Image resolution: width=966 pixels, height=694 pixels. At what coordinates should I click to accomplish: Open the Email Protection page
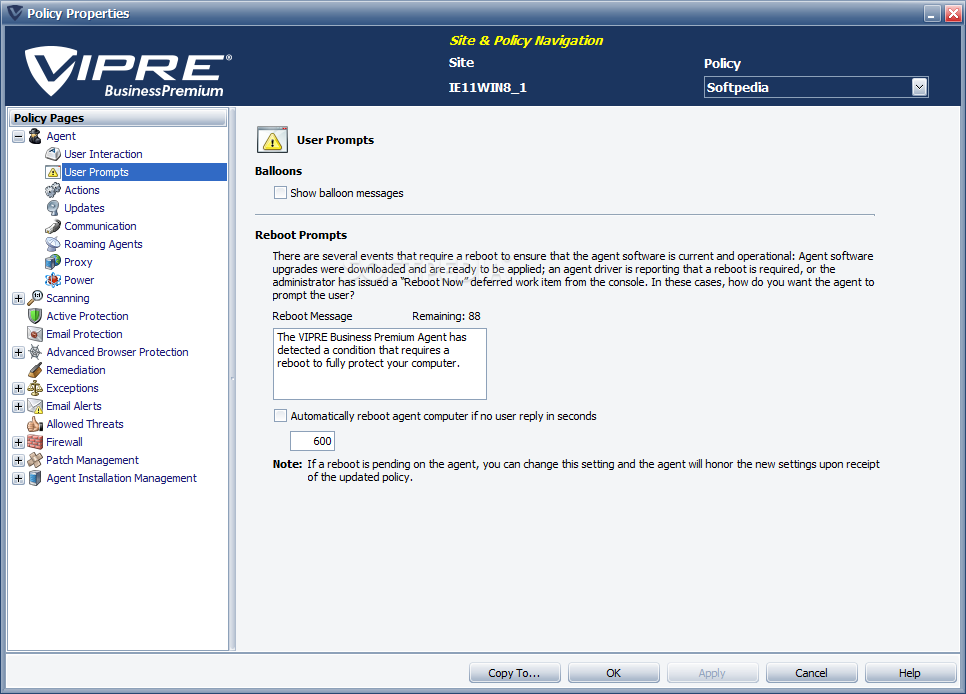[84, 334]
